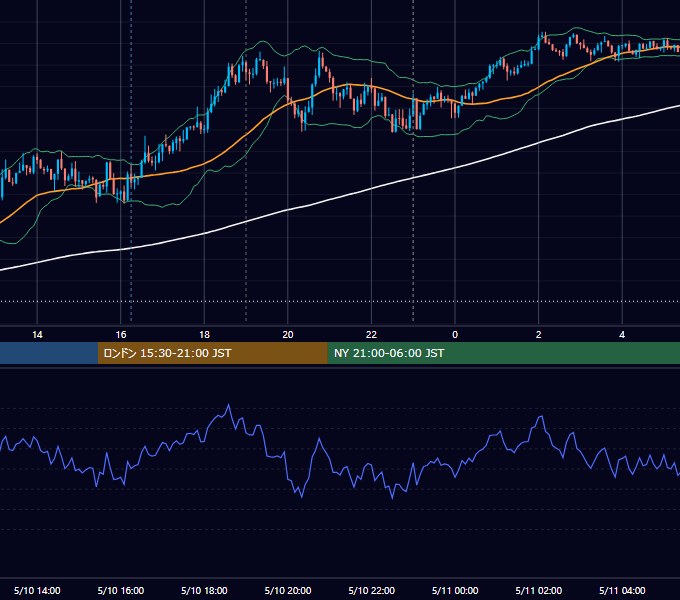Click the 2 hour axis label
680x600 pixels.
pos(539,335)
